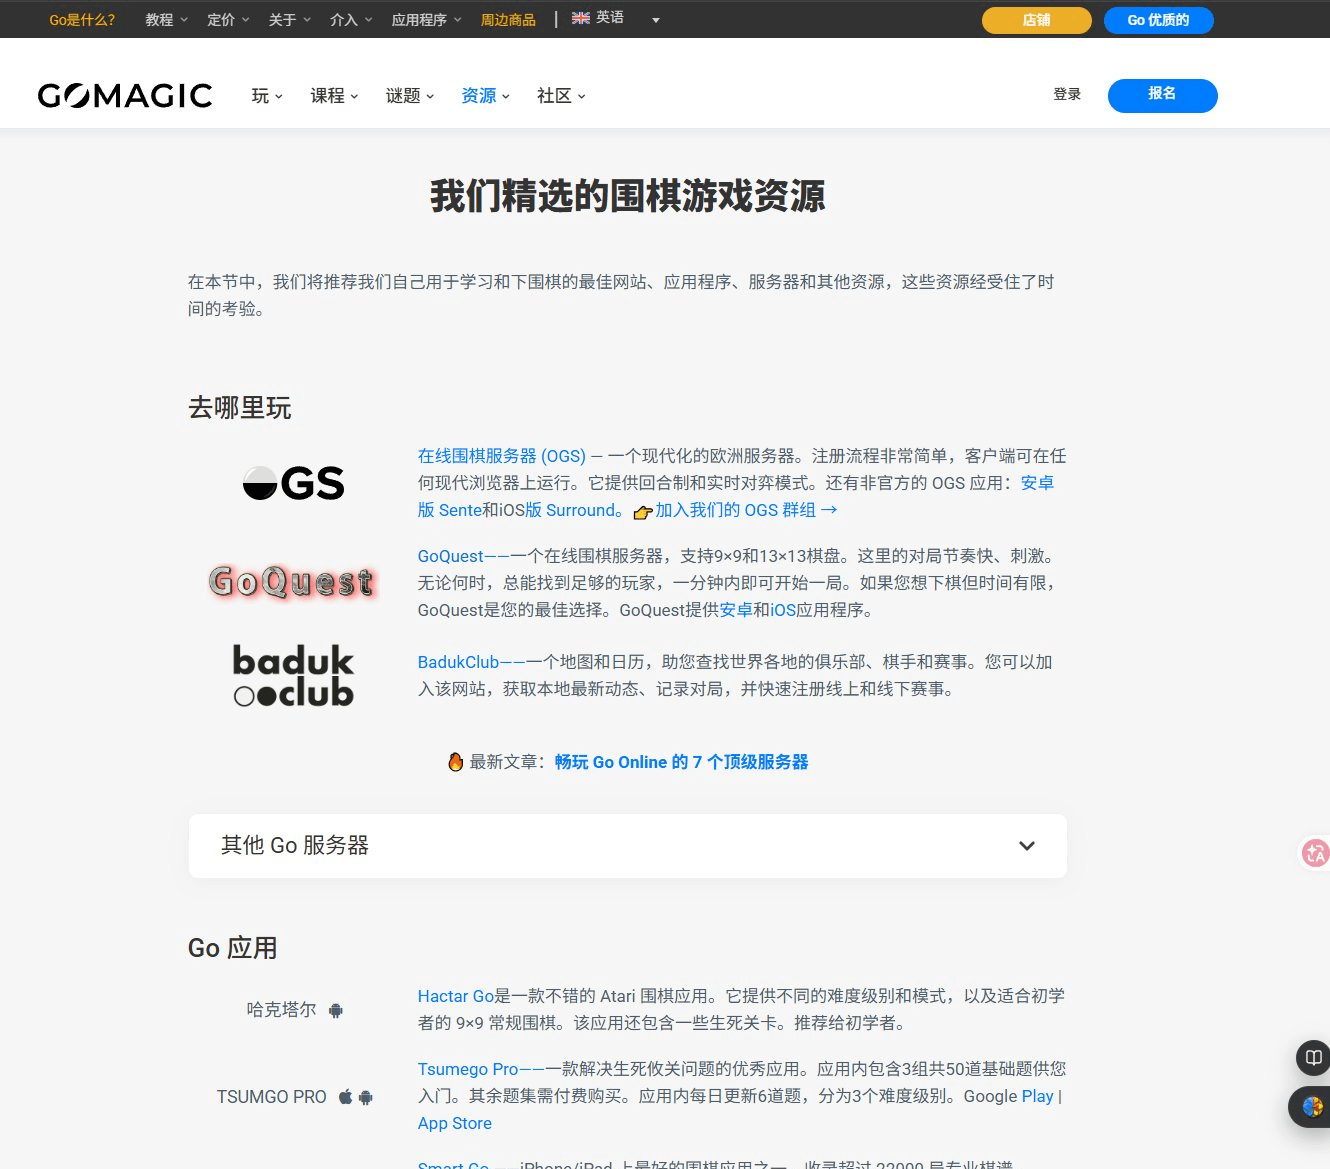Click the 周边商品 top bar link
Screen dimensions: 1330x1169
(x=508, y=20)
